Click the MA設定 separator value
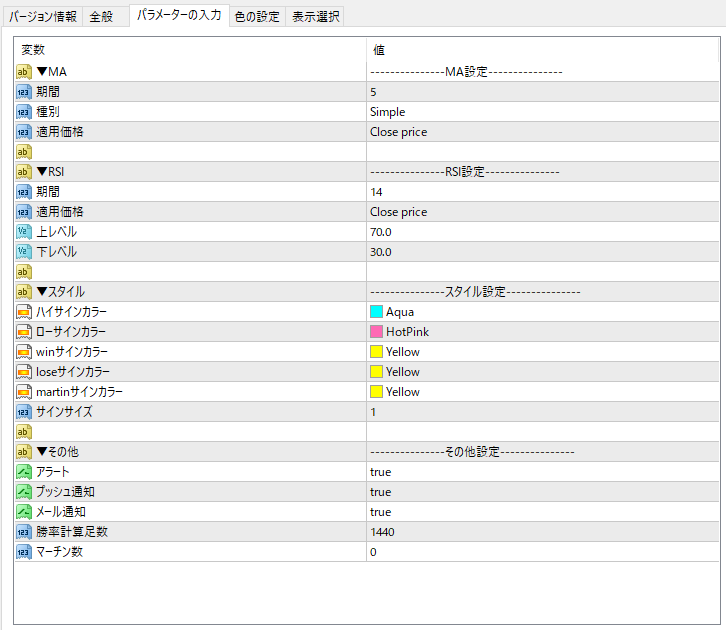 coord(466,72)
